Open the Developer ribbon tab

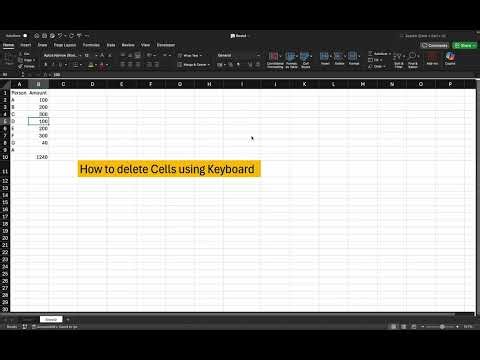(166, 45)
